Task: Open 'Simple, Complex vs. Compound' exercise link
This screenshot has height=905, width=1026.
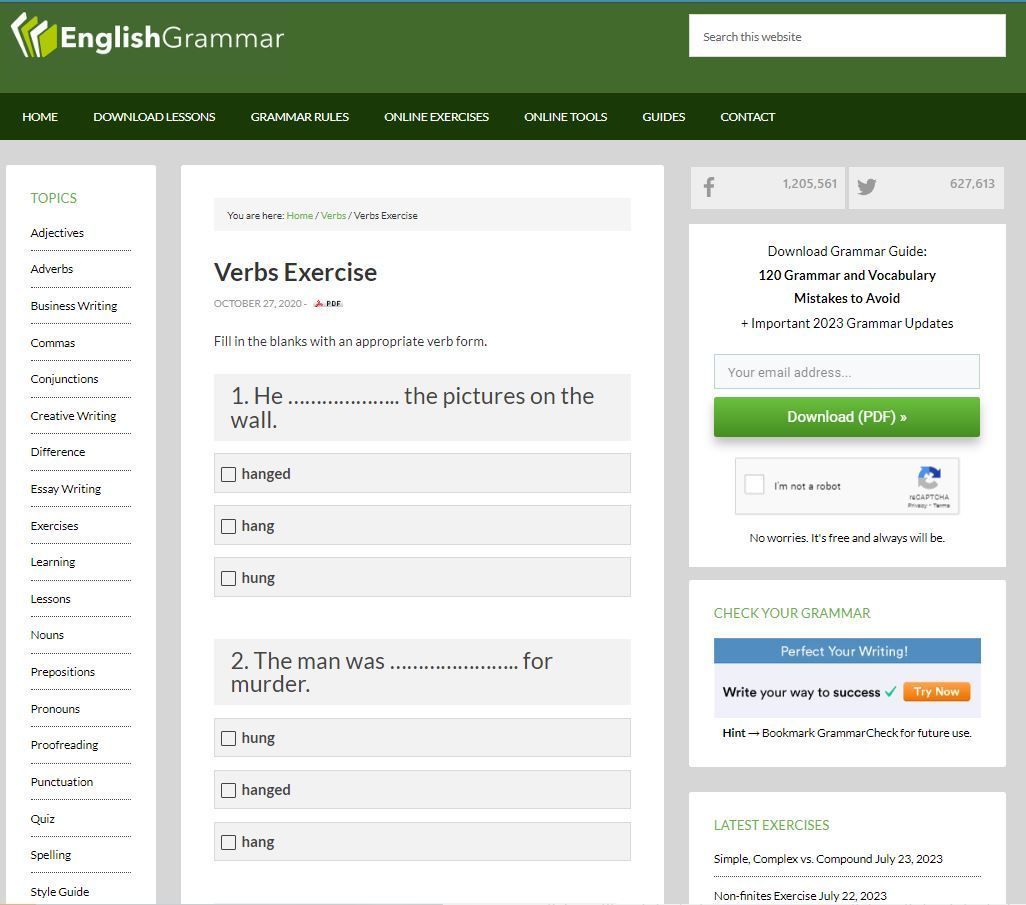Action: 792,859
